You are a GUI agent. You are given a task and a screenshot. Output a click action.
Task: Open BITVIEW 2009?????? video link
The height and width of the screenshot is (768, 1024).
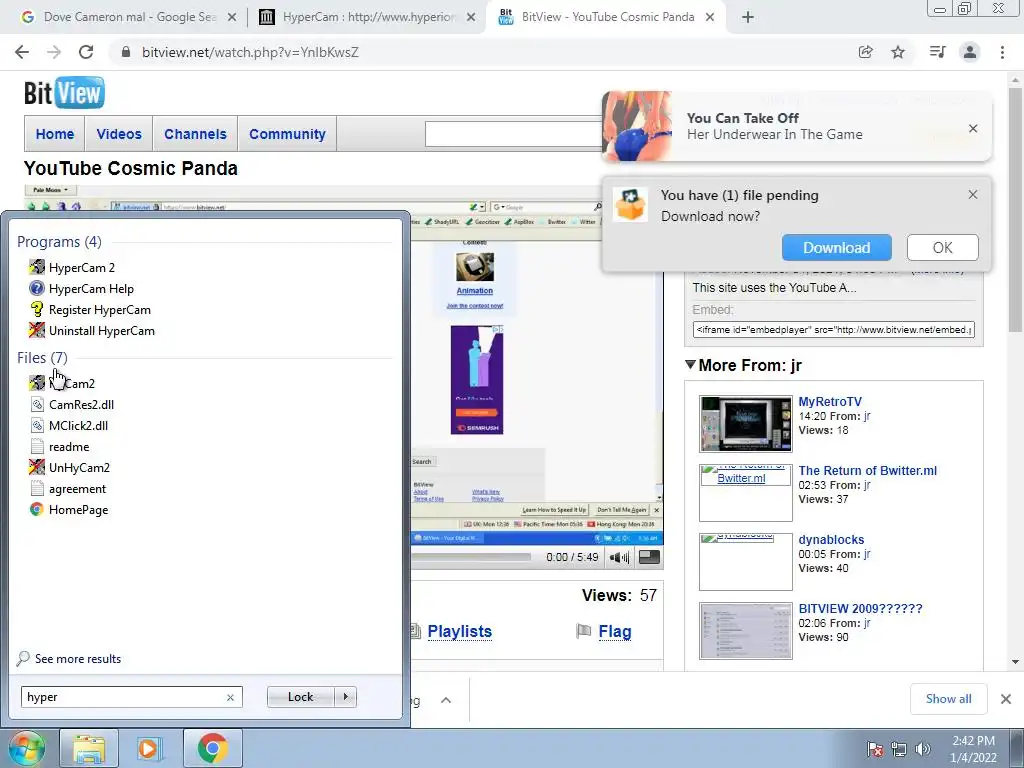tap(860, 609)
